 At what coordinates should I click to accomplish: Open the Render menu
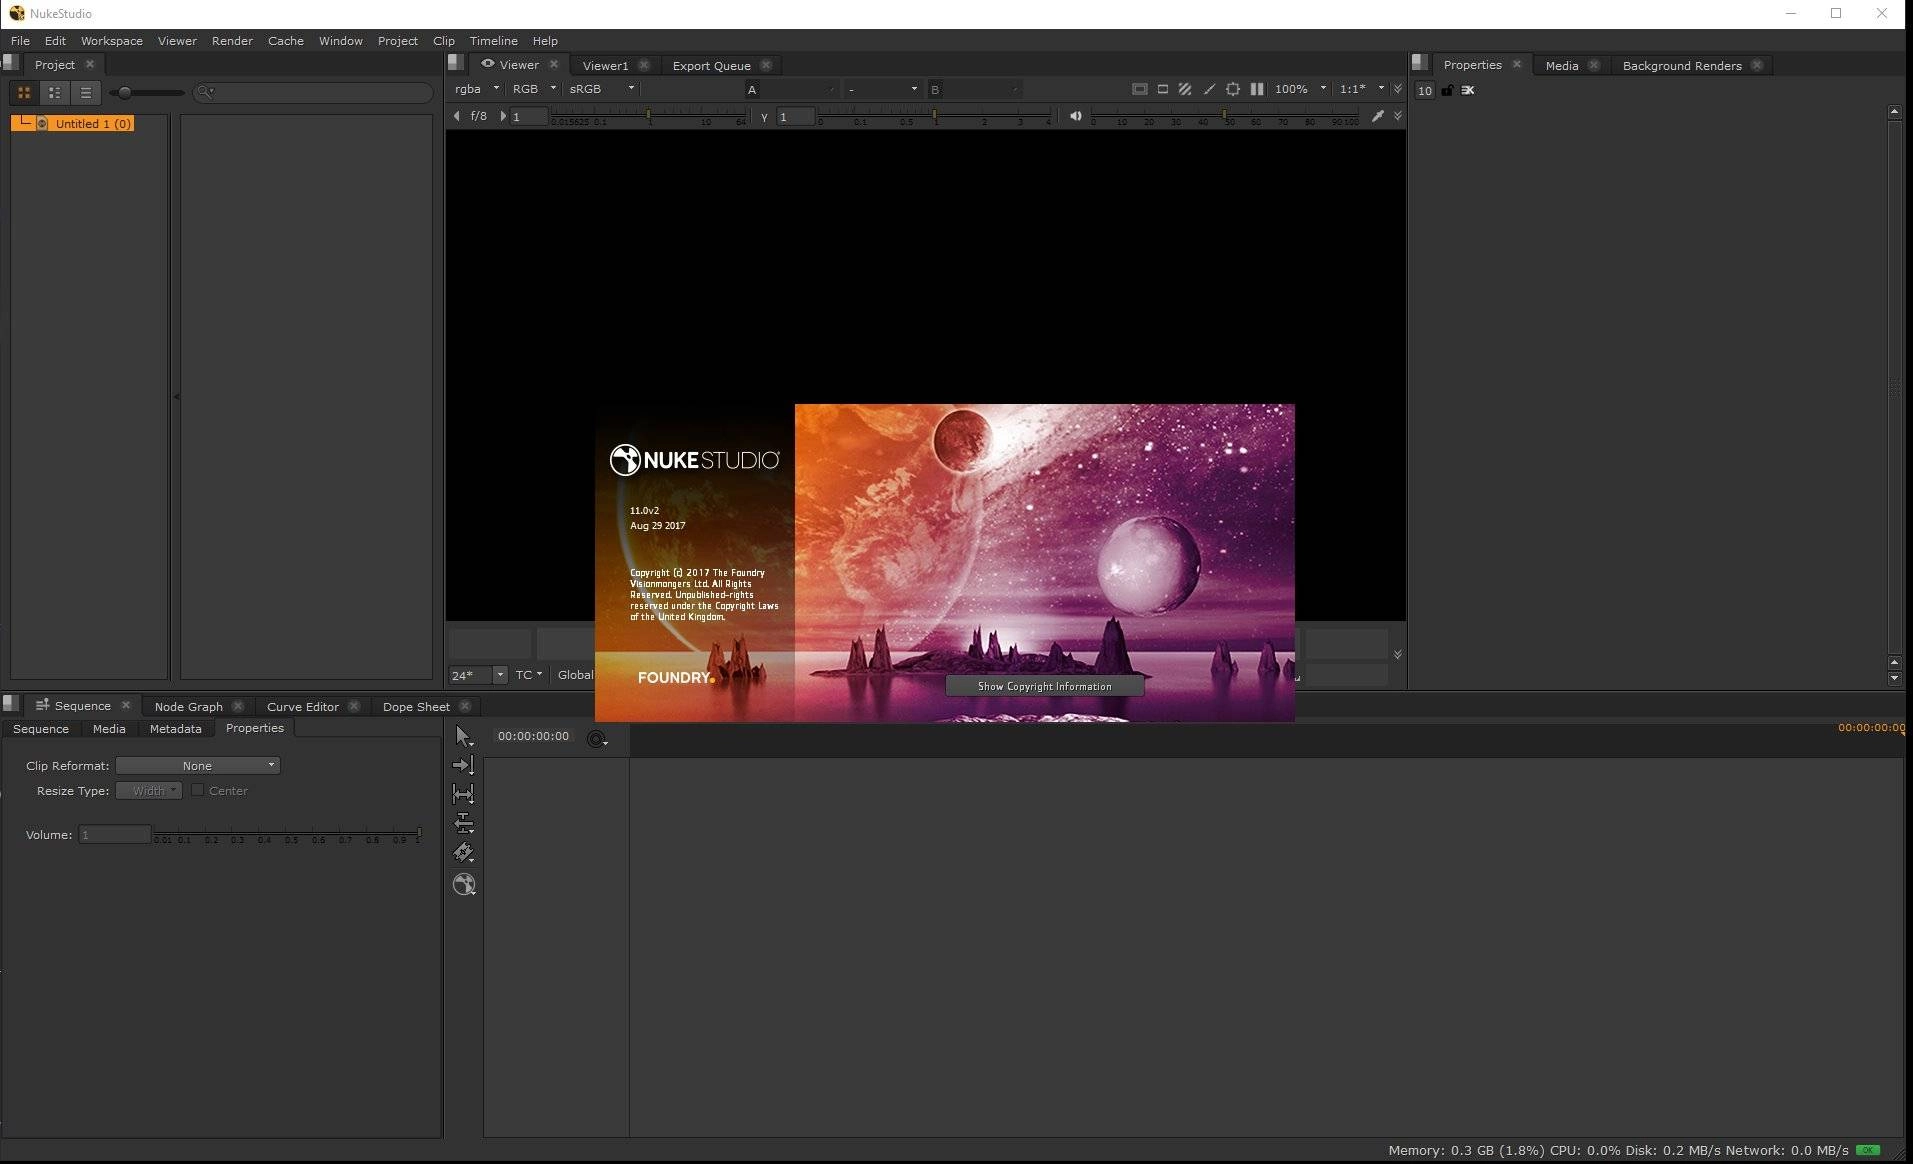(232, 41)
